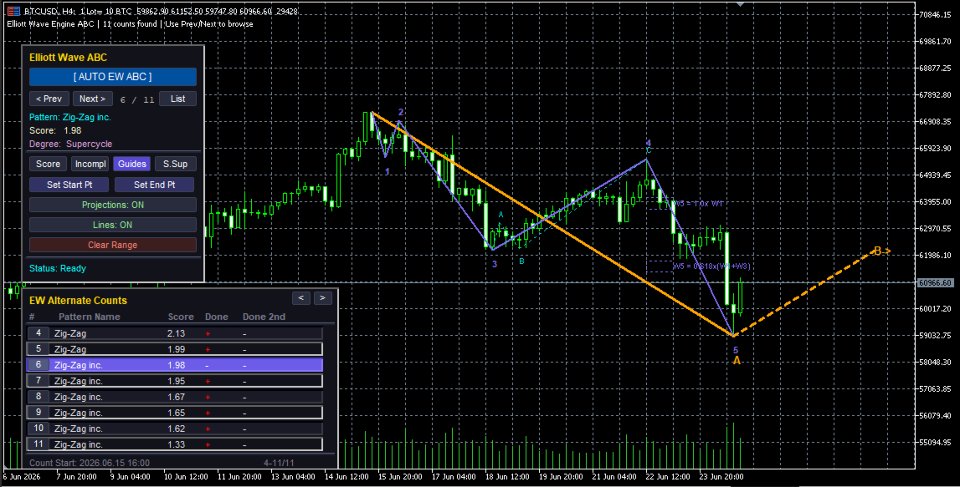The height and width of the screenshot is (487, 960).
Task: Click the Count Start date text
Action: click(x=89, y=463)
